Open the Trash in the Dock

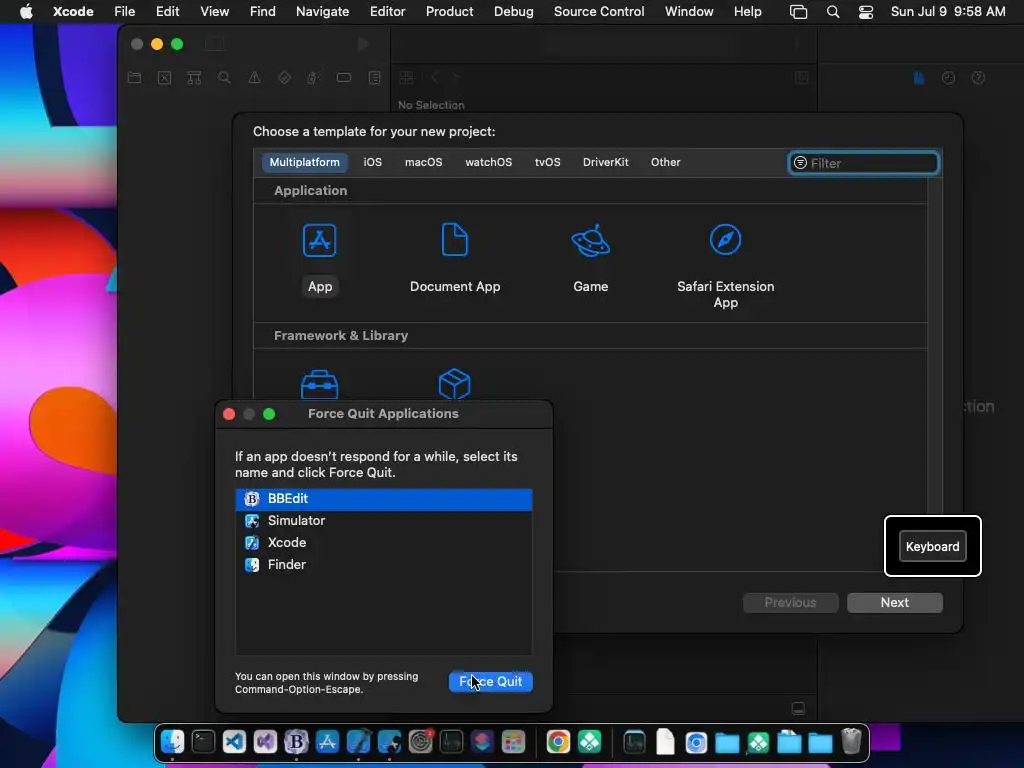point(851,742)
